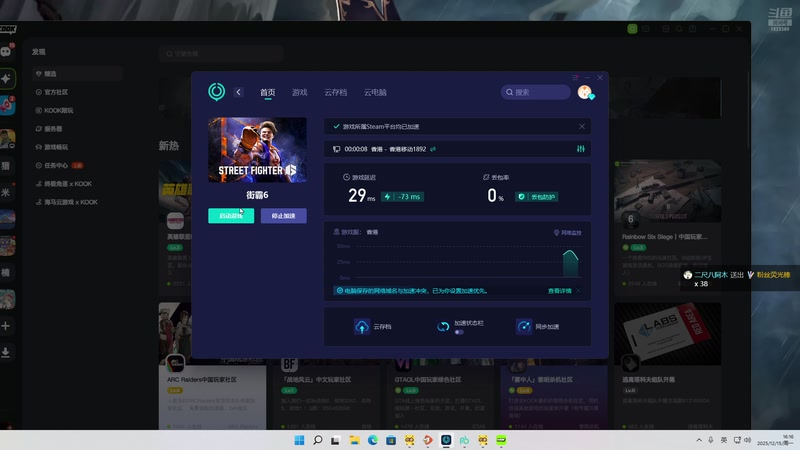Switch to the 首页 tab
Image resolution: width=800 pixels, height=450 pixels.
(x=267, y=92)
